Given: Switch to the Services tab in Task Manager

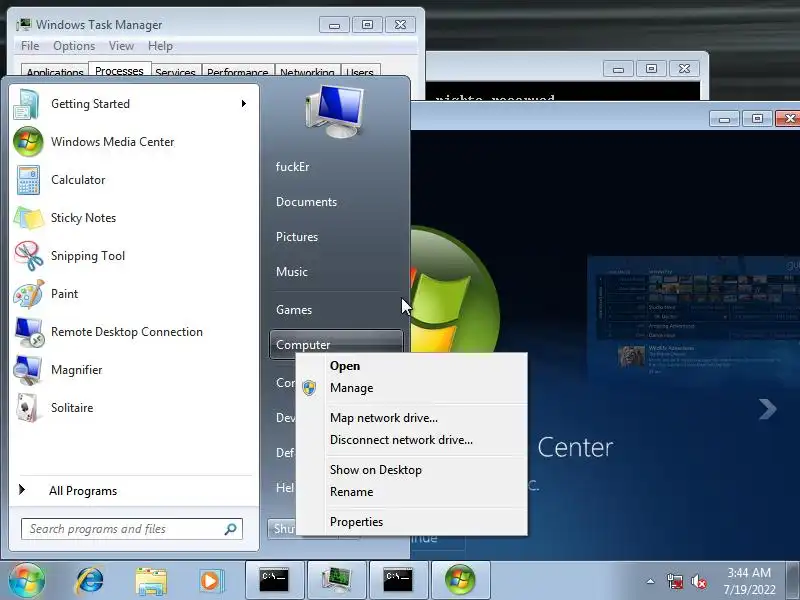Looking at the screenshot, I should pyautogui.click(x=176, y=72).
